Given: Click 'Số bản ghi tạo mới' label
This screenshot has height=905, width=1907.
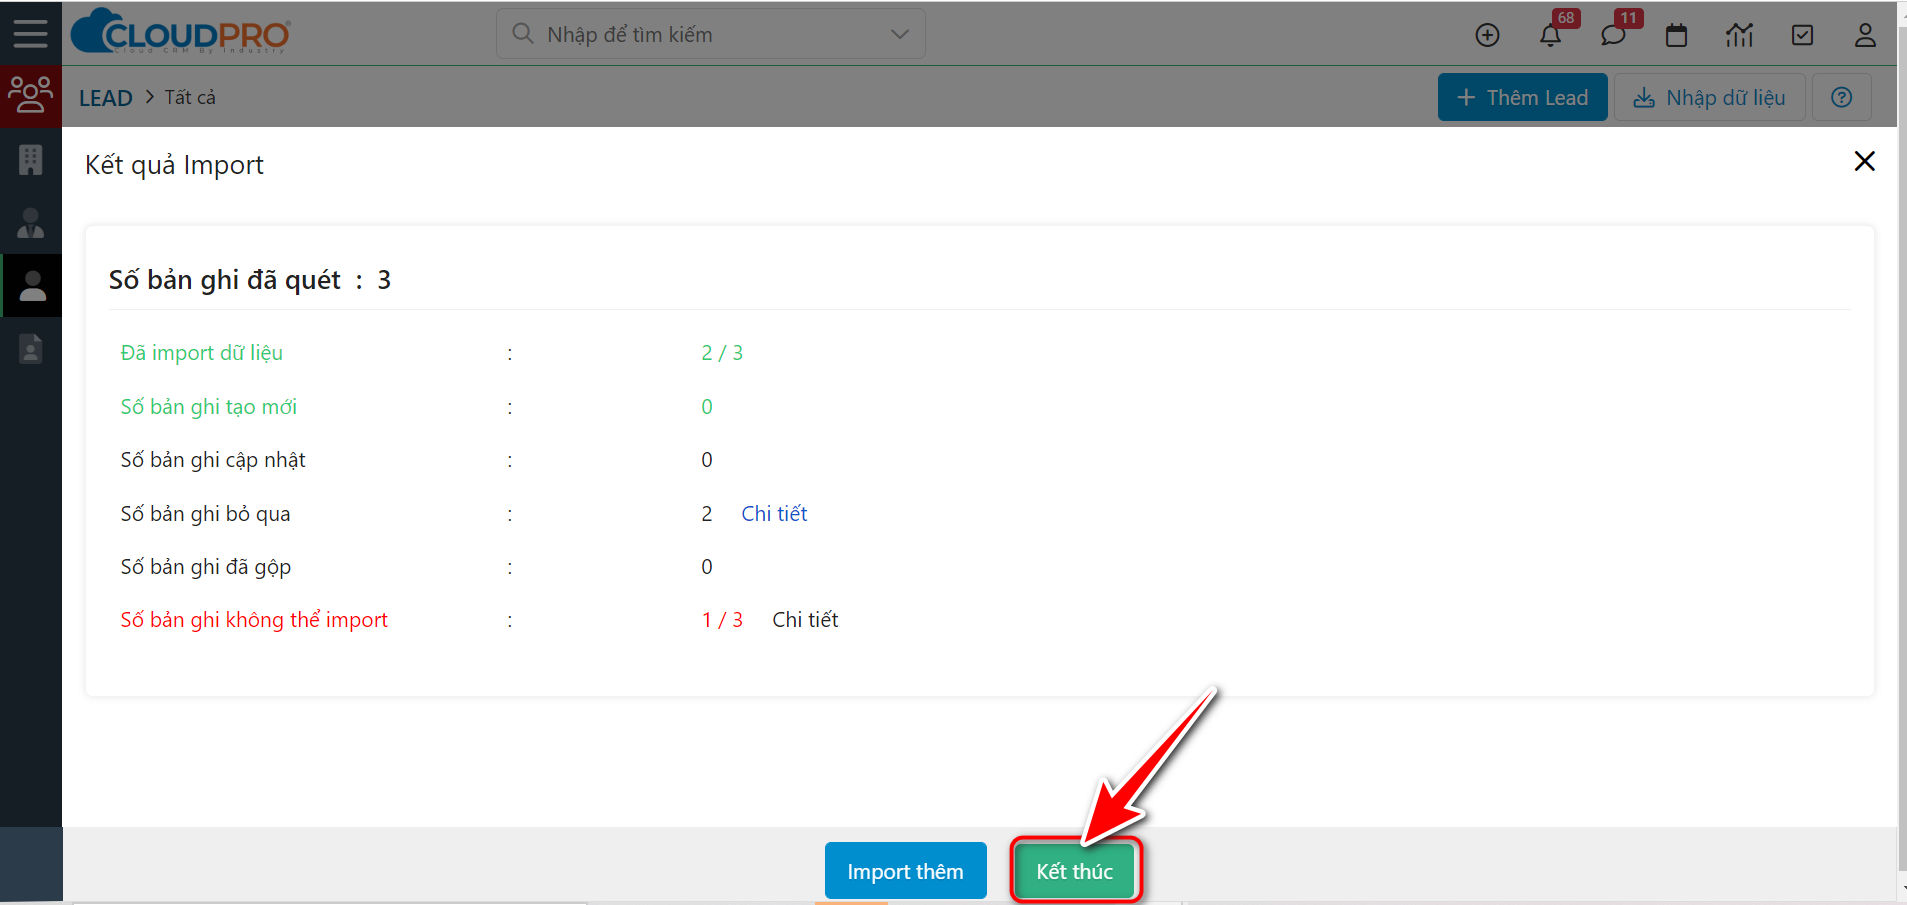Looking at the screenshot, I should pos(209,407).
